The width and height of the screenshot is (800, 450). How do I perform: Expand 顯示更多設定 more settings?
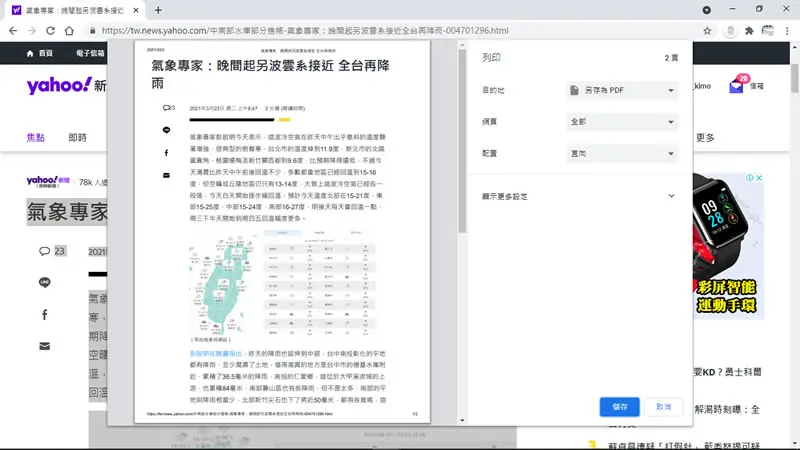[579, 196]
